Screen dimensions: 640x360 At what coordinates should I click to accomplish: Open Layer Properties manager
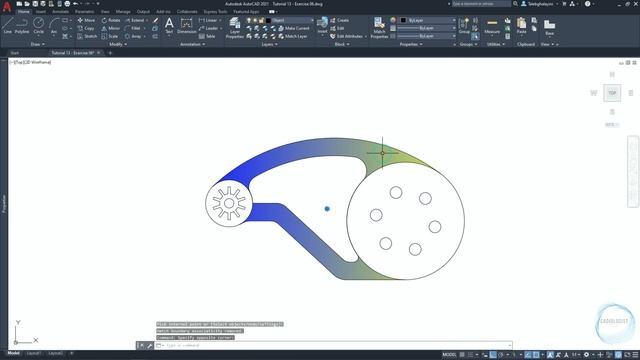(235, 28)
